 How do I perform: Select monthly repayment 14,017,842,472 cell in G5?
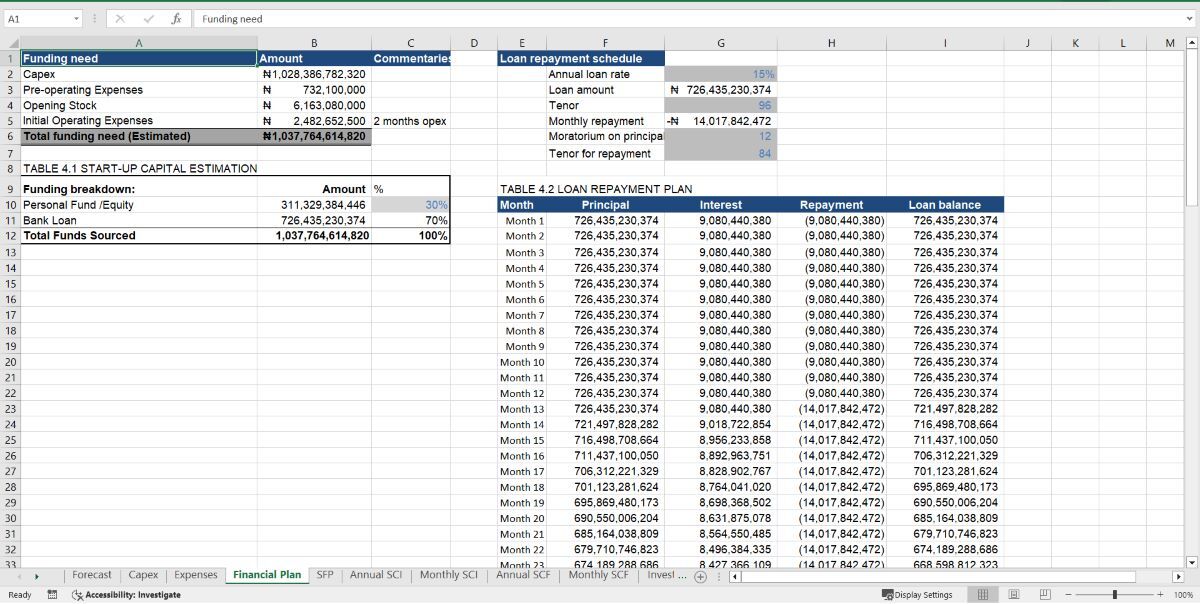[x=721, y=121]
